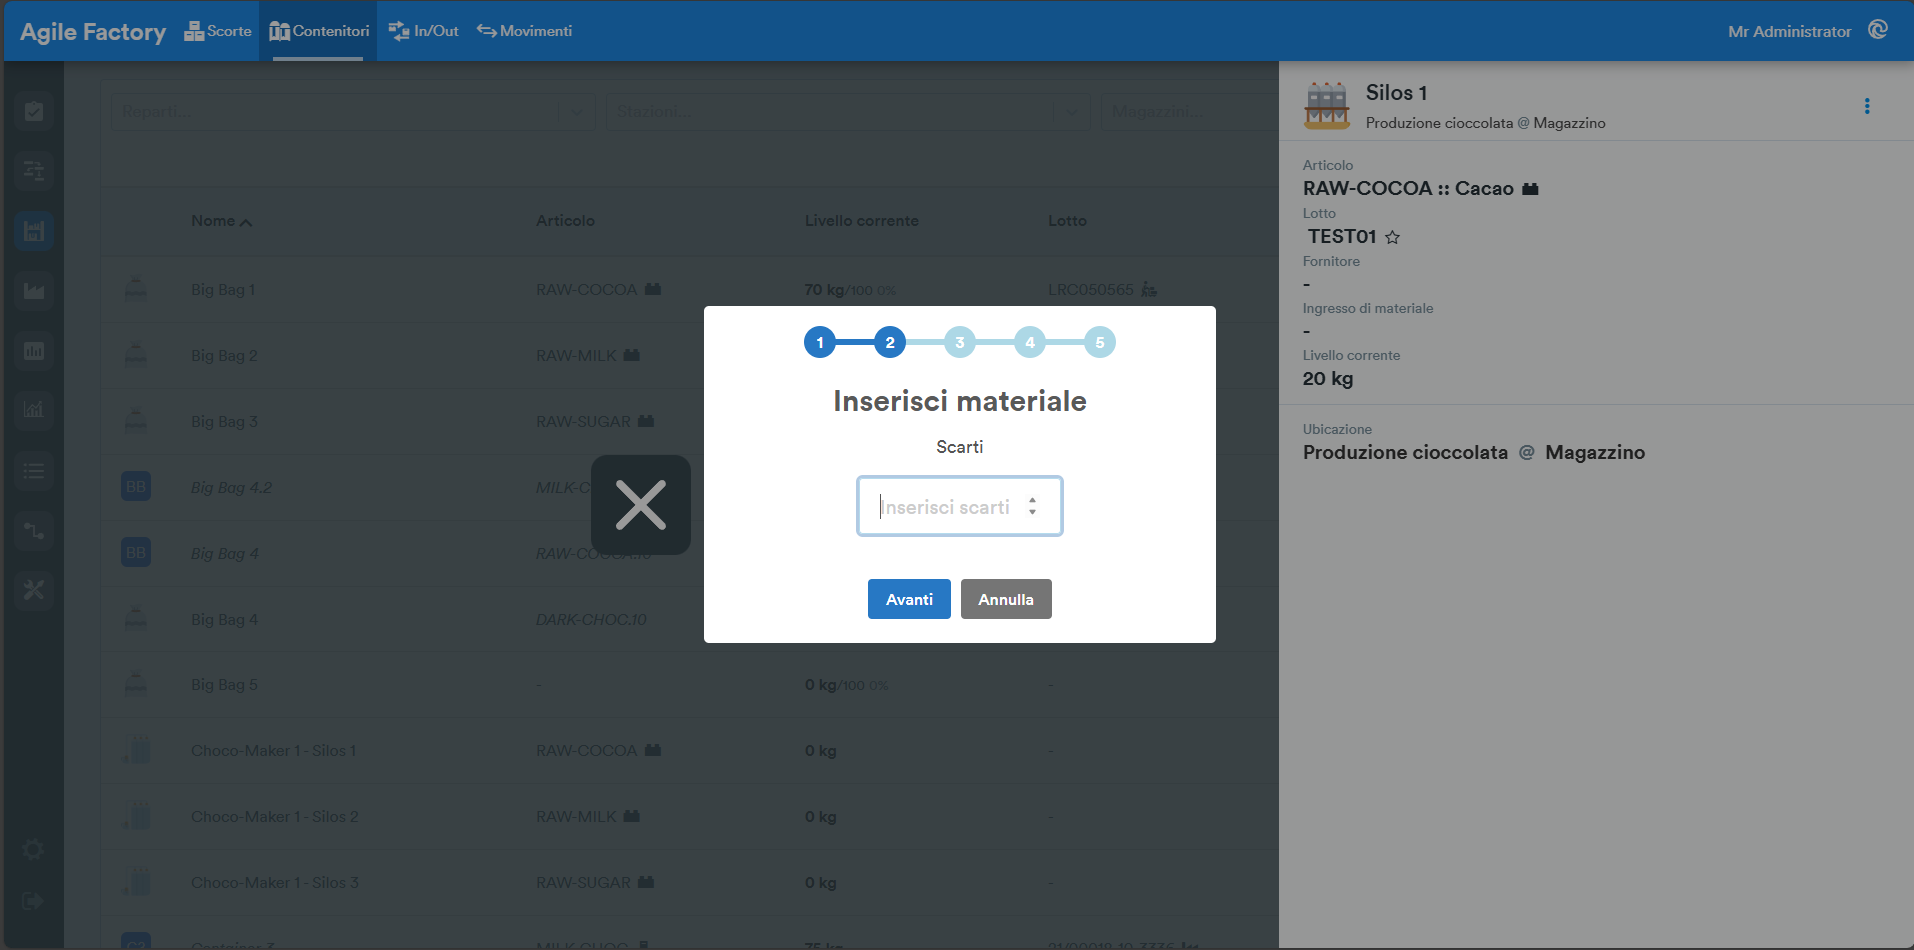Click the icon after lot LRC050565
The width and height of the screenshot is (1914, 950).
[x=1149, y=289]
